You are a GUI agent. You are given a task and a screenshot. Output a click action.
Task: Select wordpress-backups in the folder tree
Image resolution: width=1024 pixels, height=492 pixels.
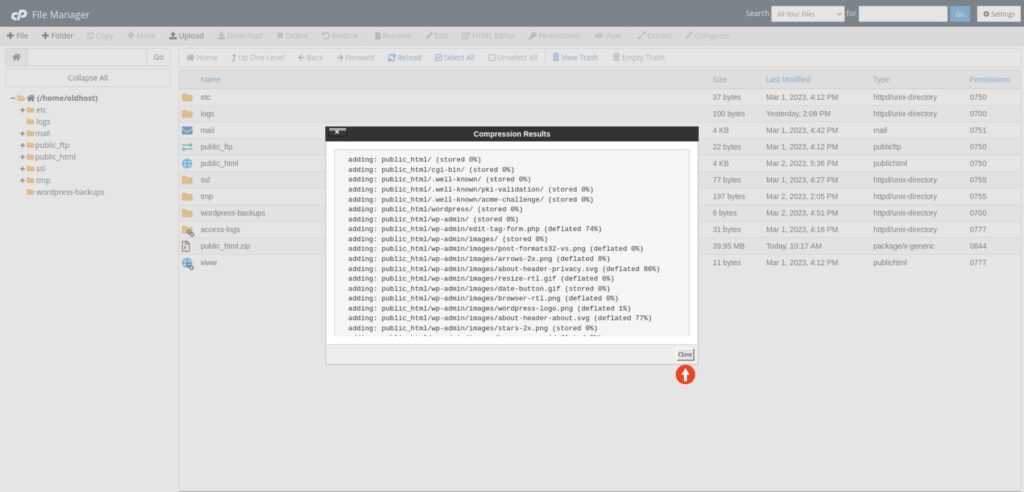click(70, 192)
